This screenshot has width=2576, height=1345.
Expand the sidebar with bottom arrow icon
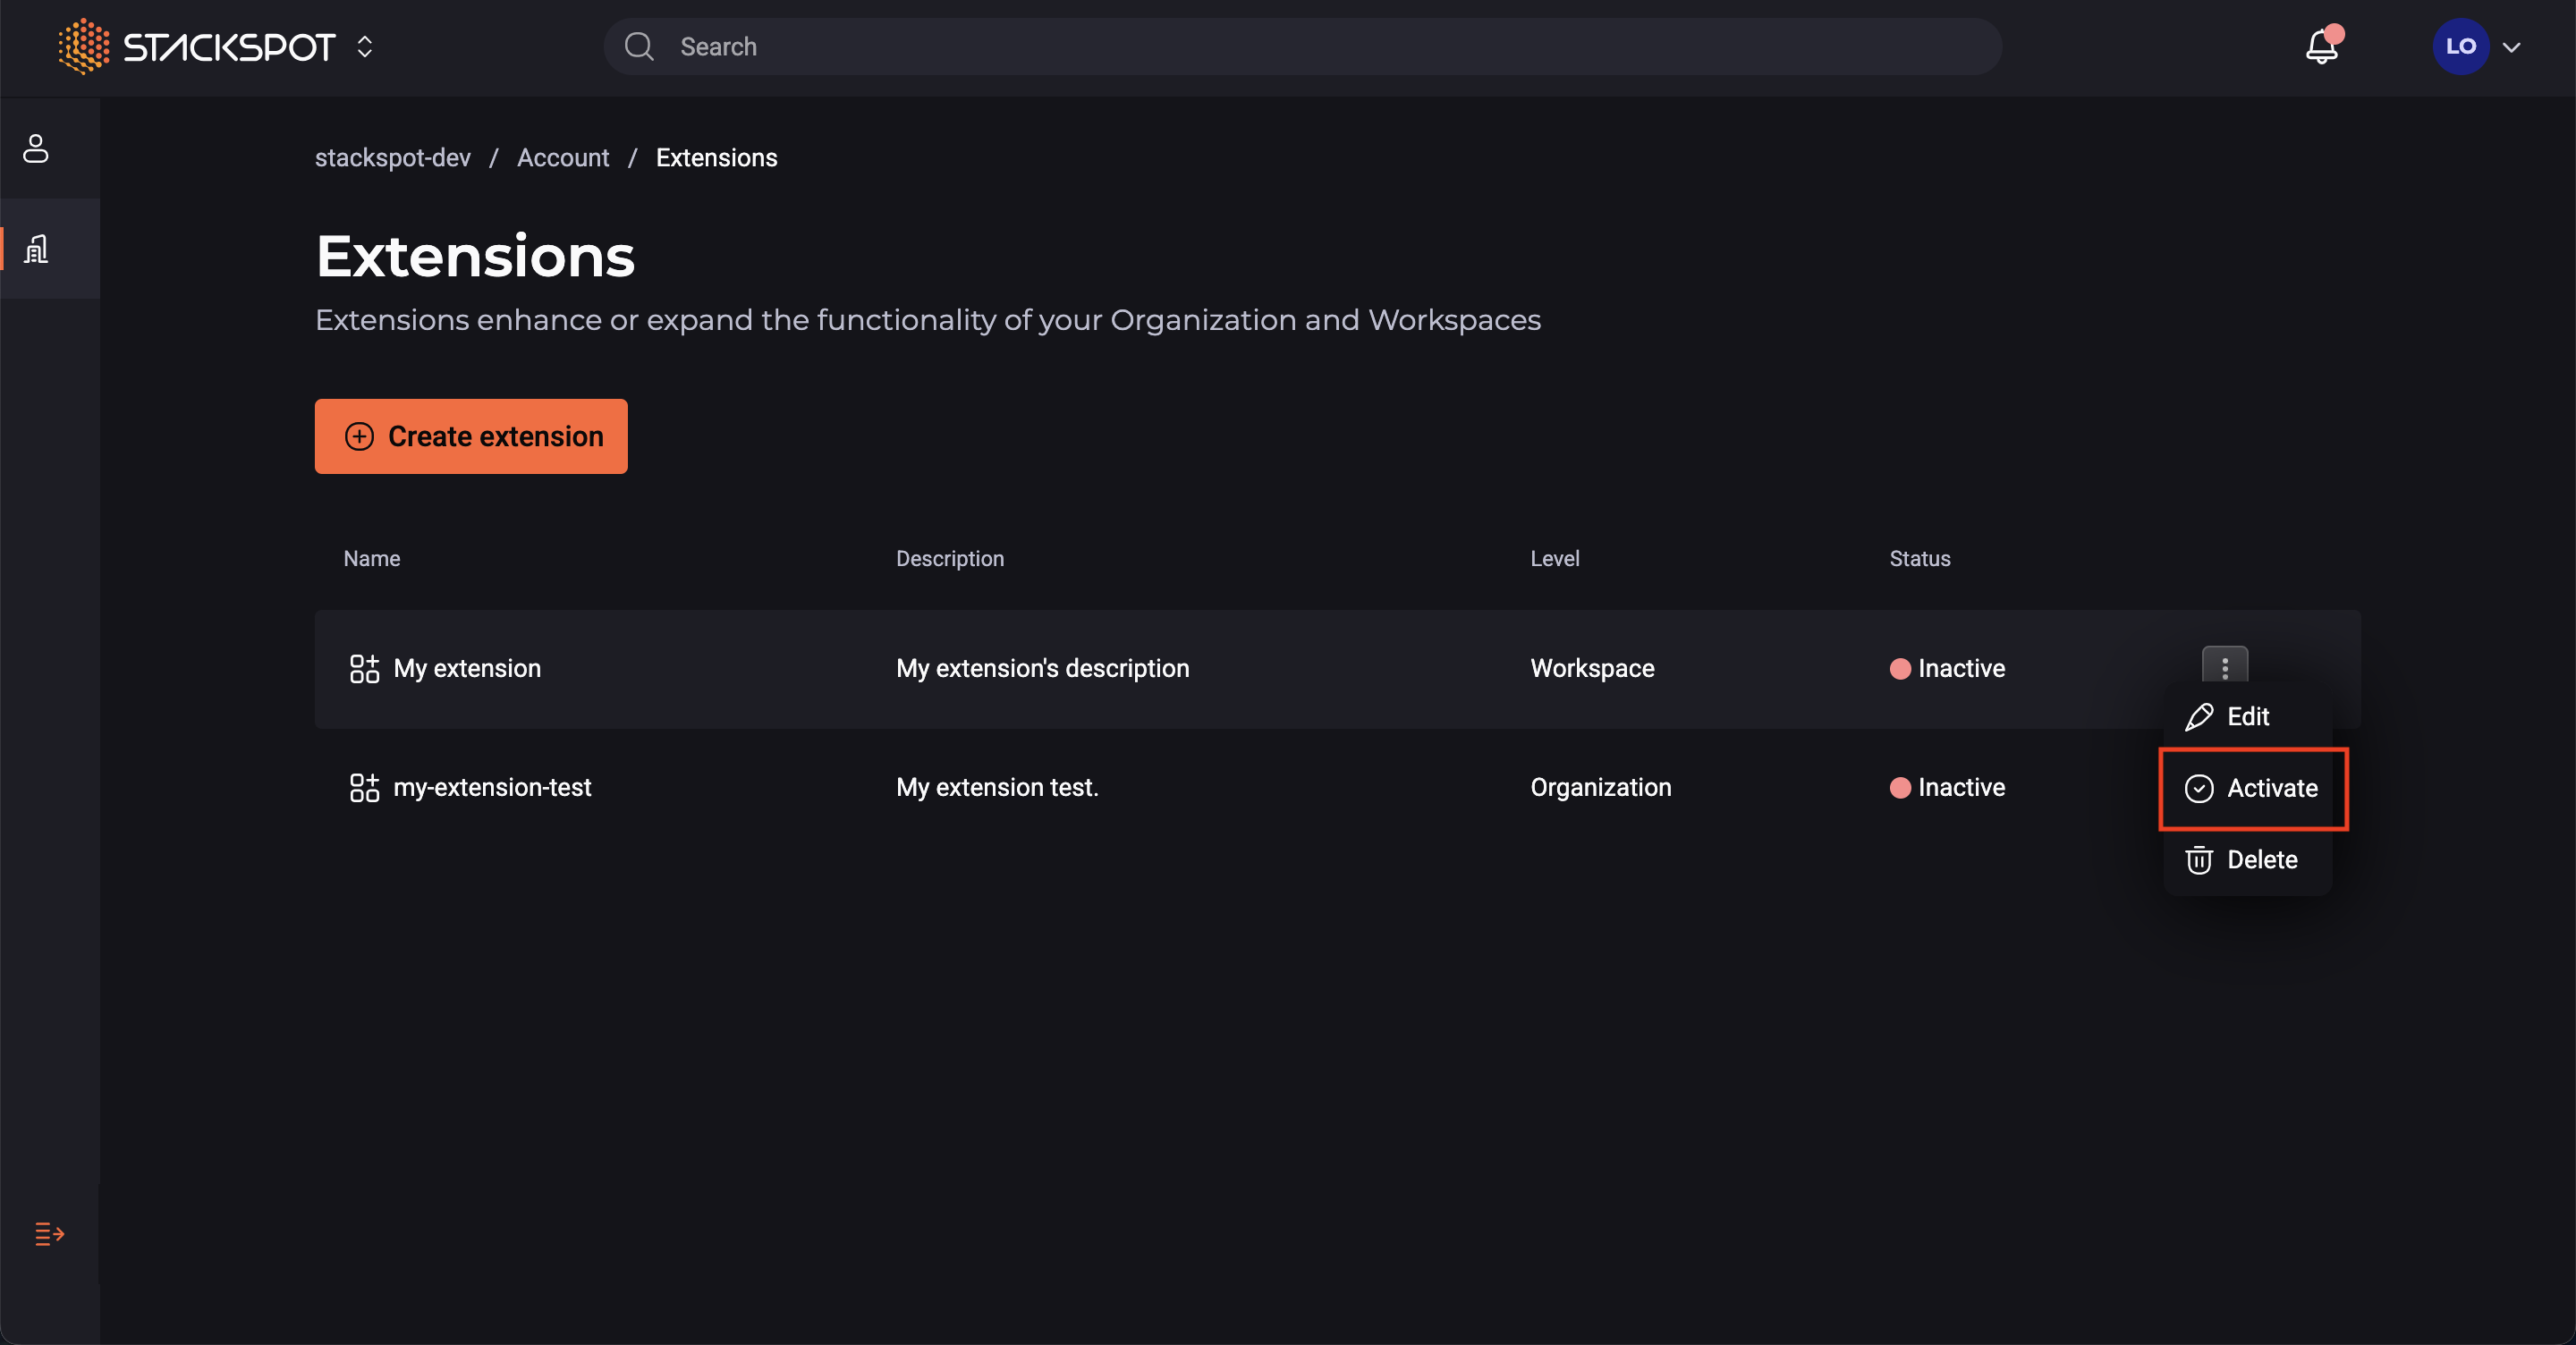point(49,1233)
